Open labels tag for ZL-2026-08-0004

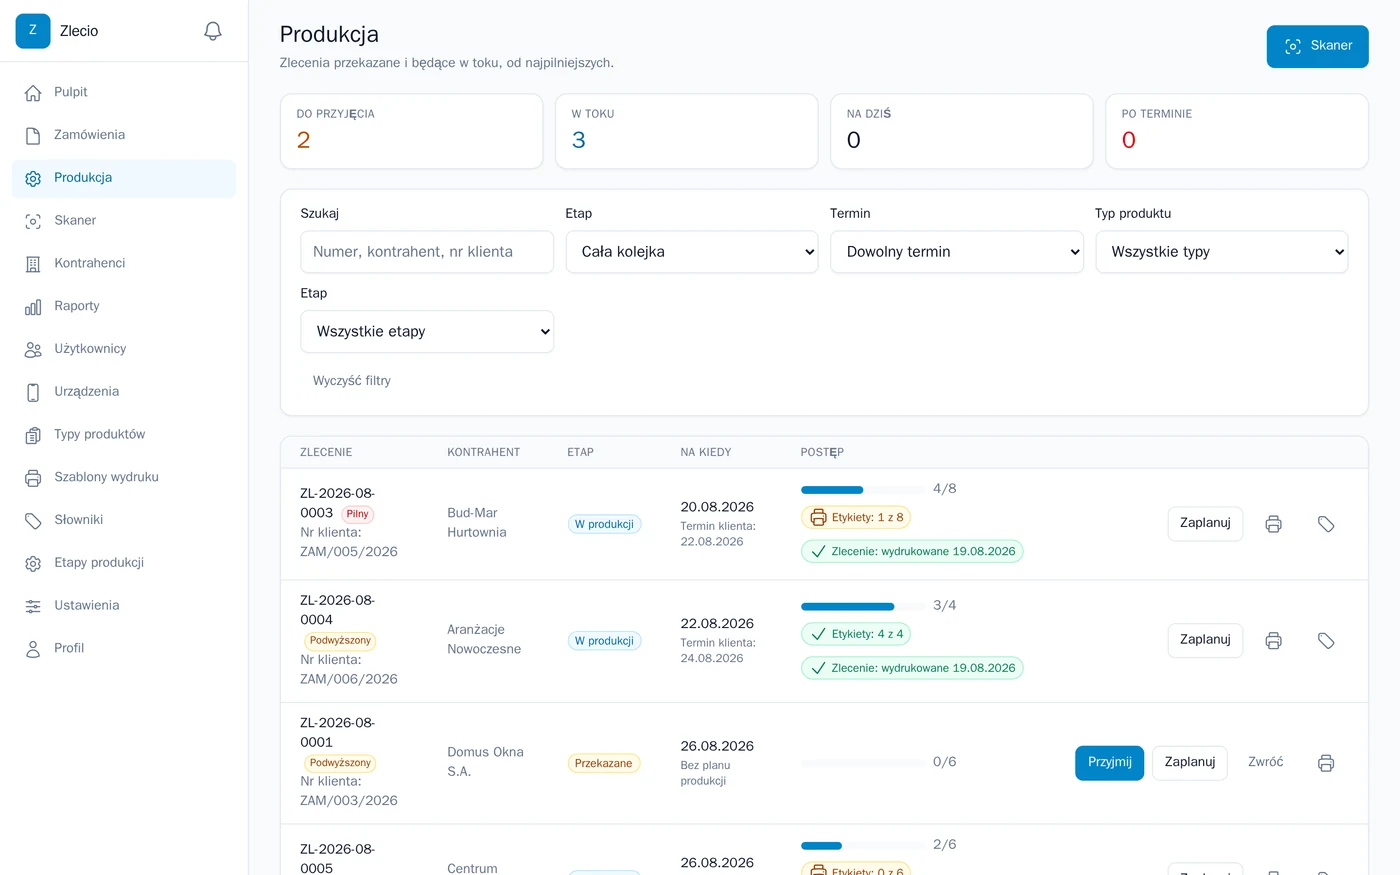tap(1326, 641)
